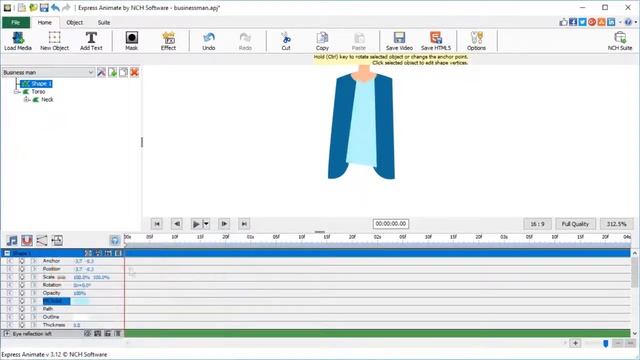Open the zoom percentage selector
Image resolution: width=640 pixels, height=360 pixels.
click(616, 224)
